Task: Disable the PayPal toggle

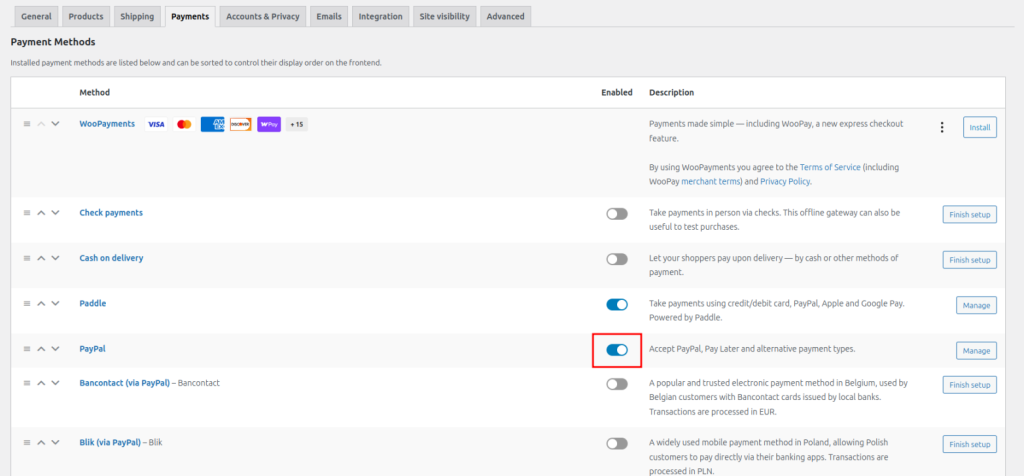Action: pos(616,350)
